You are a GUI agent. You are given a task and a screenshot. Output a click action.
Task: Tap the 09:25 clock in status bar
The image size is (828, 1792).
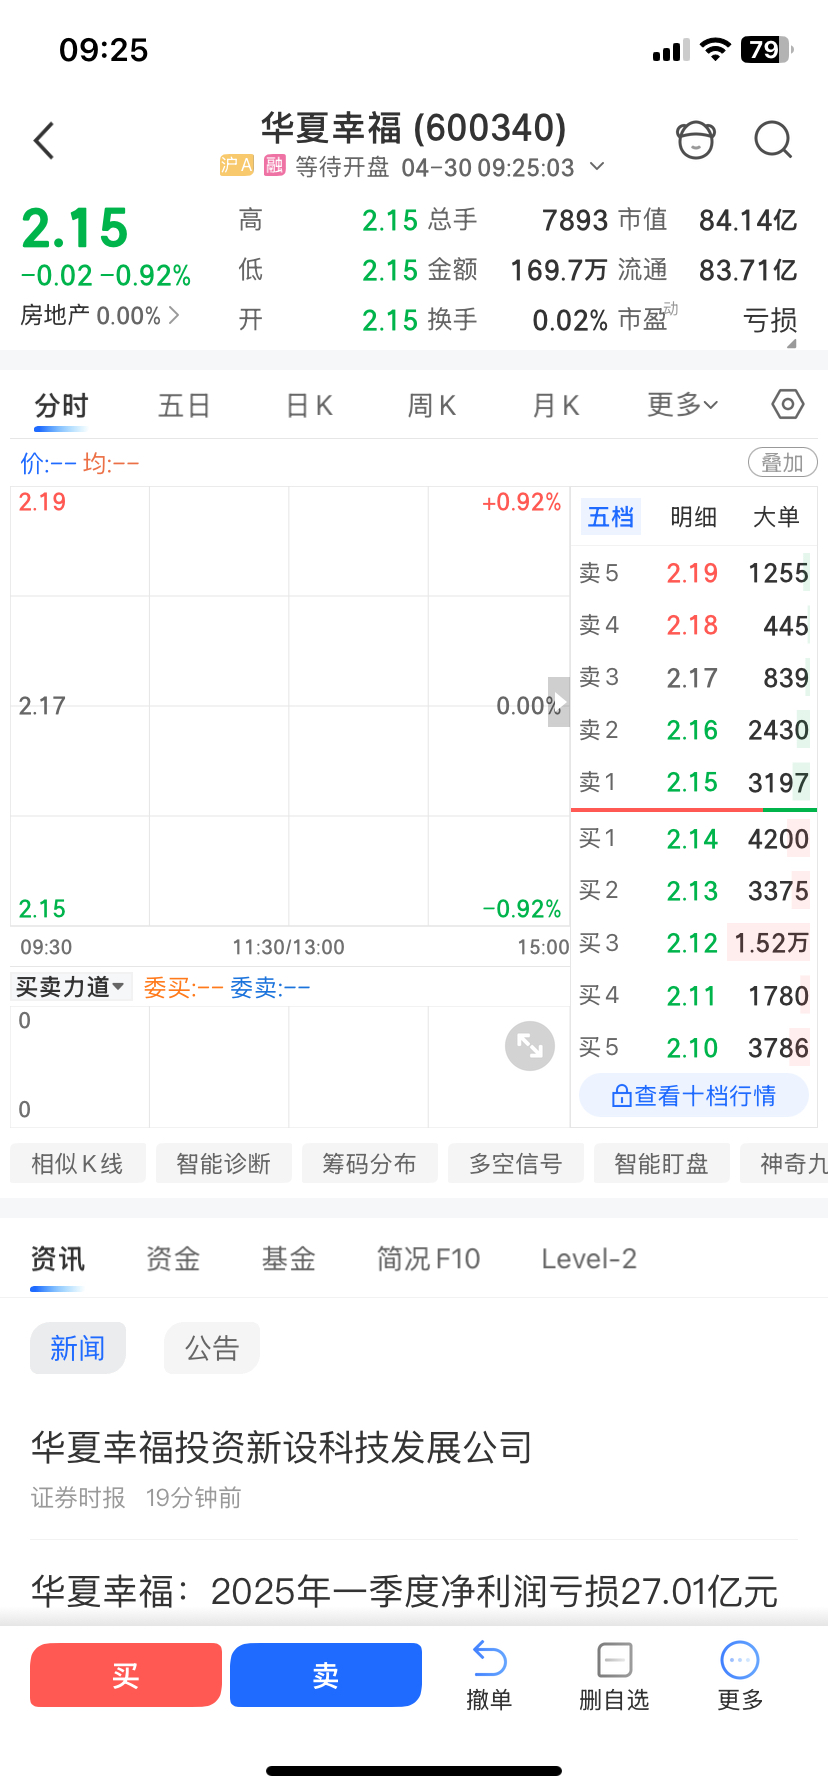tap(104, 50)
